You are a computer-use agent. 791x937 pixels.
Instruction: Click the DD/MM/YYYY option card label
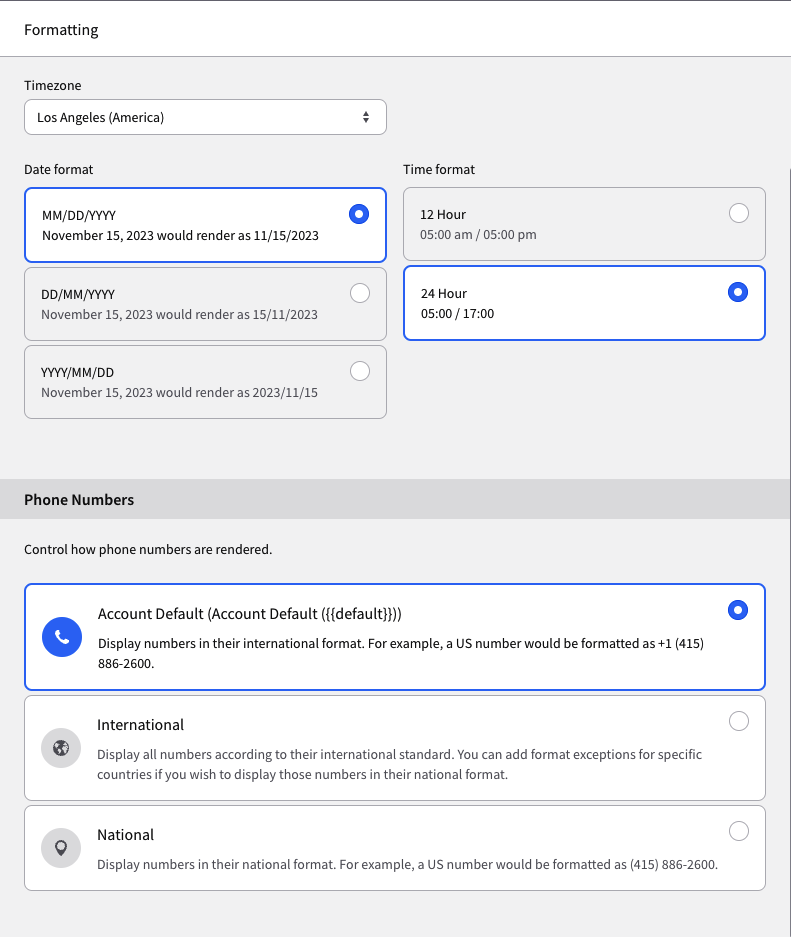(x=78, y=295)
